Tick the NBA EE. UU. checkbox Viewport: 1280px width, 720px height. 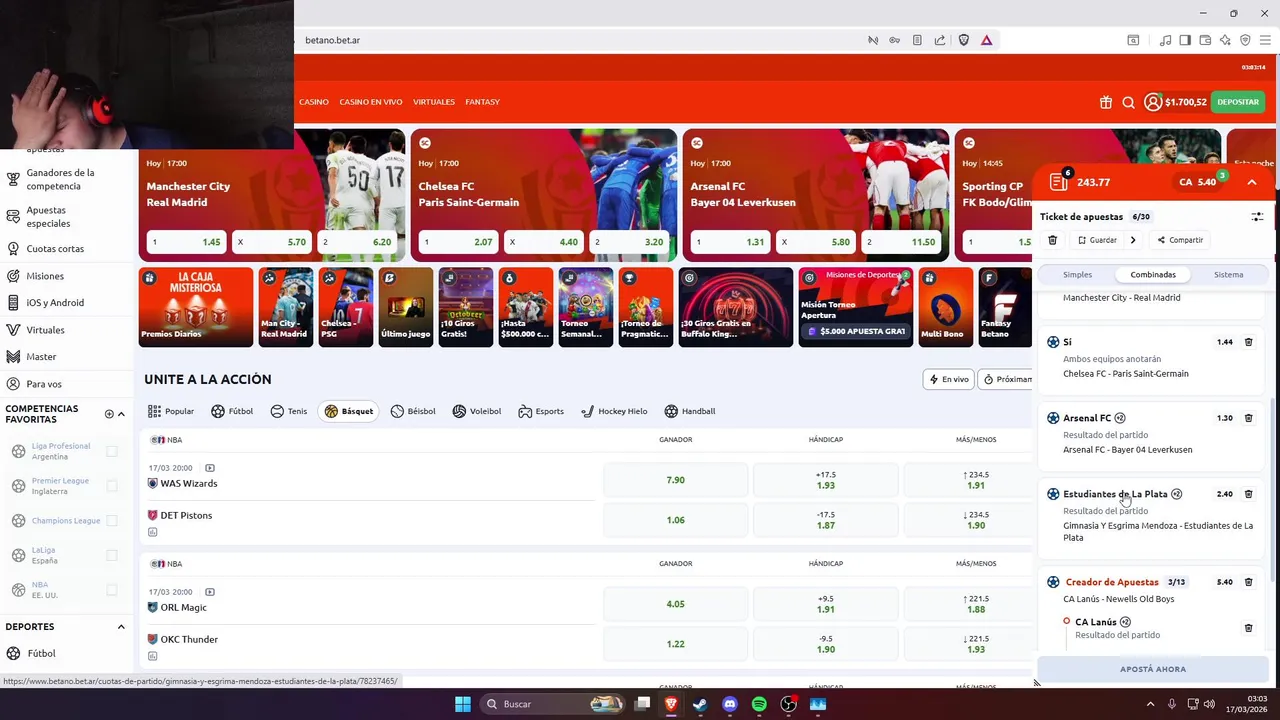coord(112,590)
